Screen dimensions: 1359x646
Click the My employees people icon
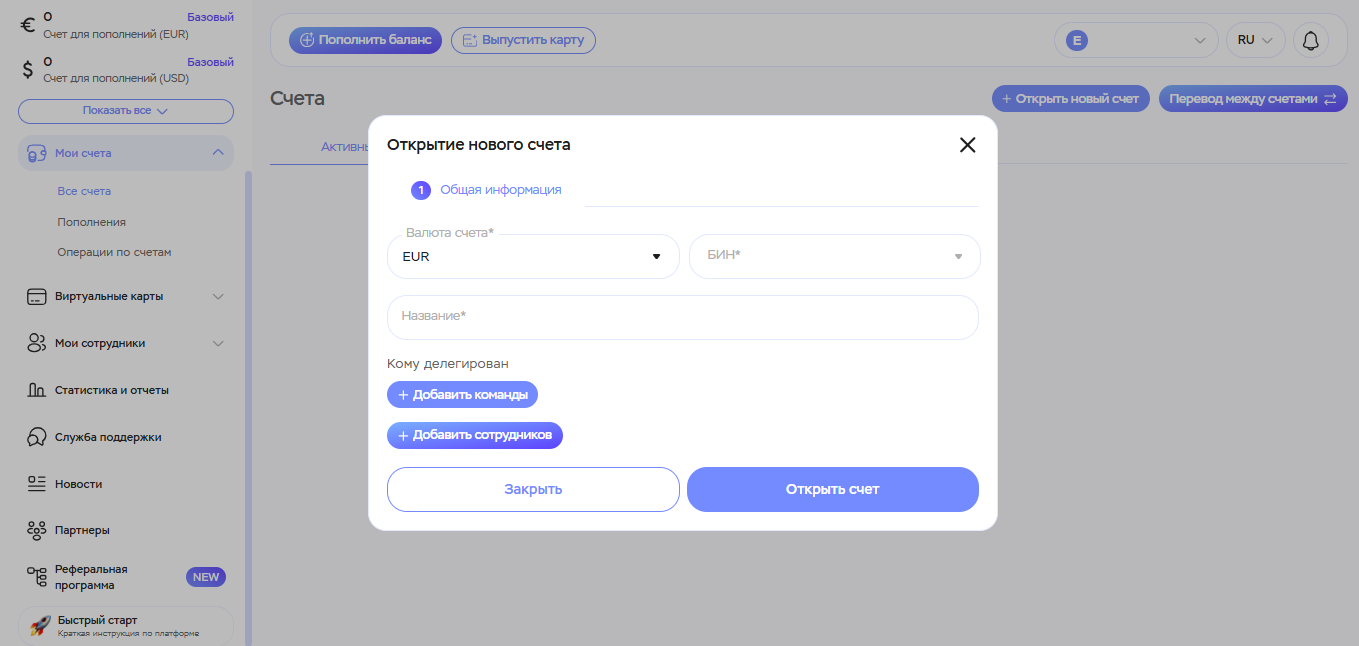pos(37,344)
